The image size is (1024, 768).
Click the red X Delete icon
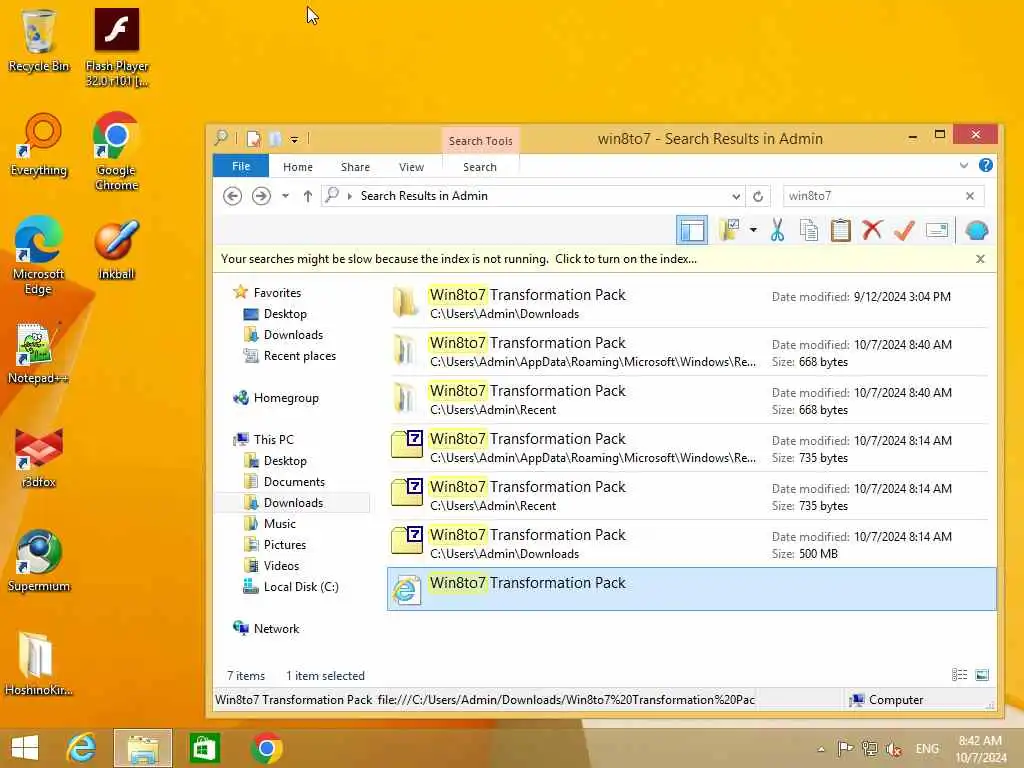(872, 230)
